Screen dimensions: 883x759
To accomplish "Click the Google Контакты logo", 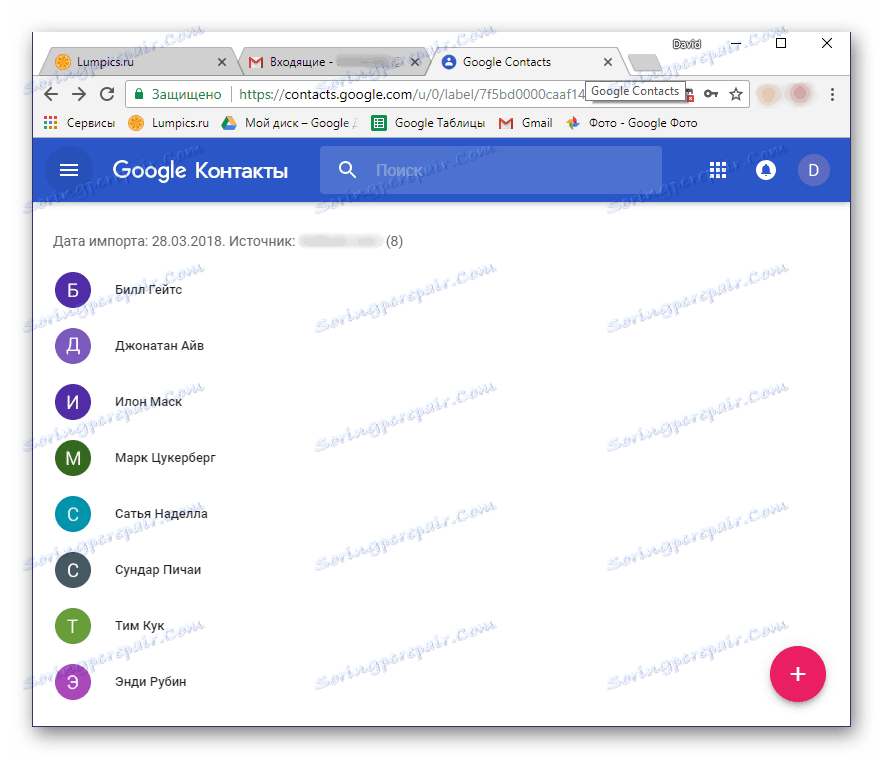I will [x=200, y=170].
